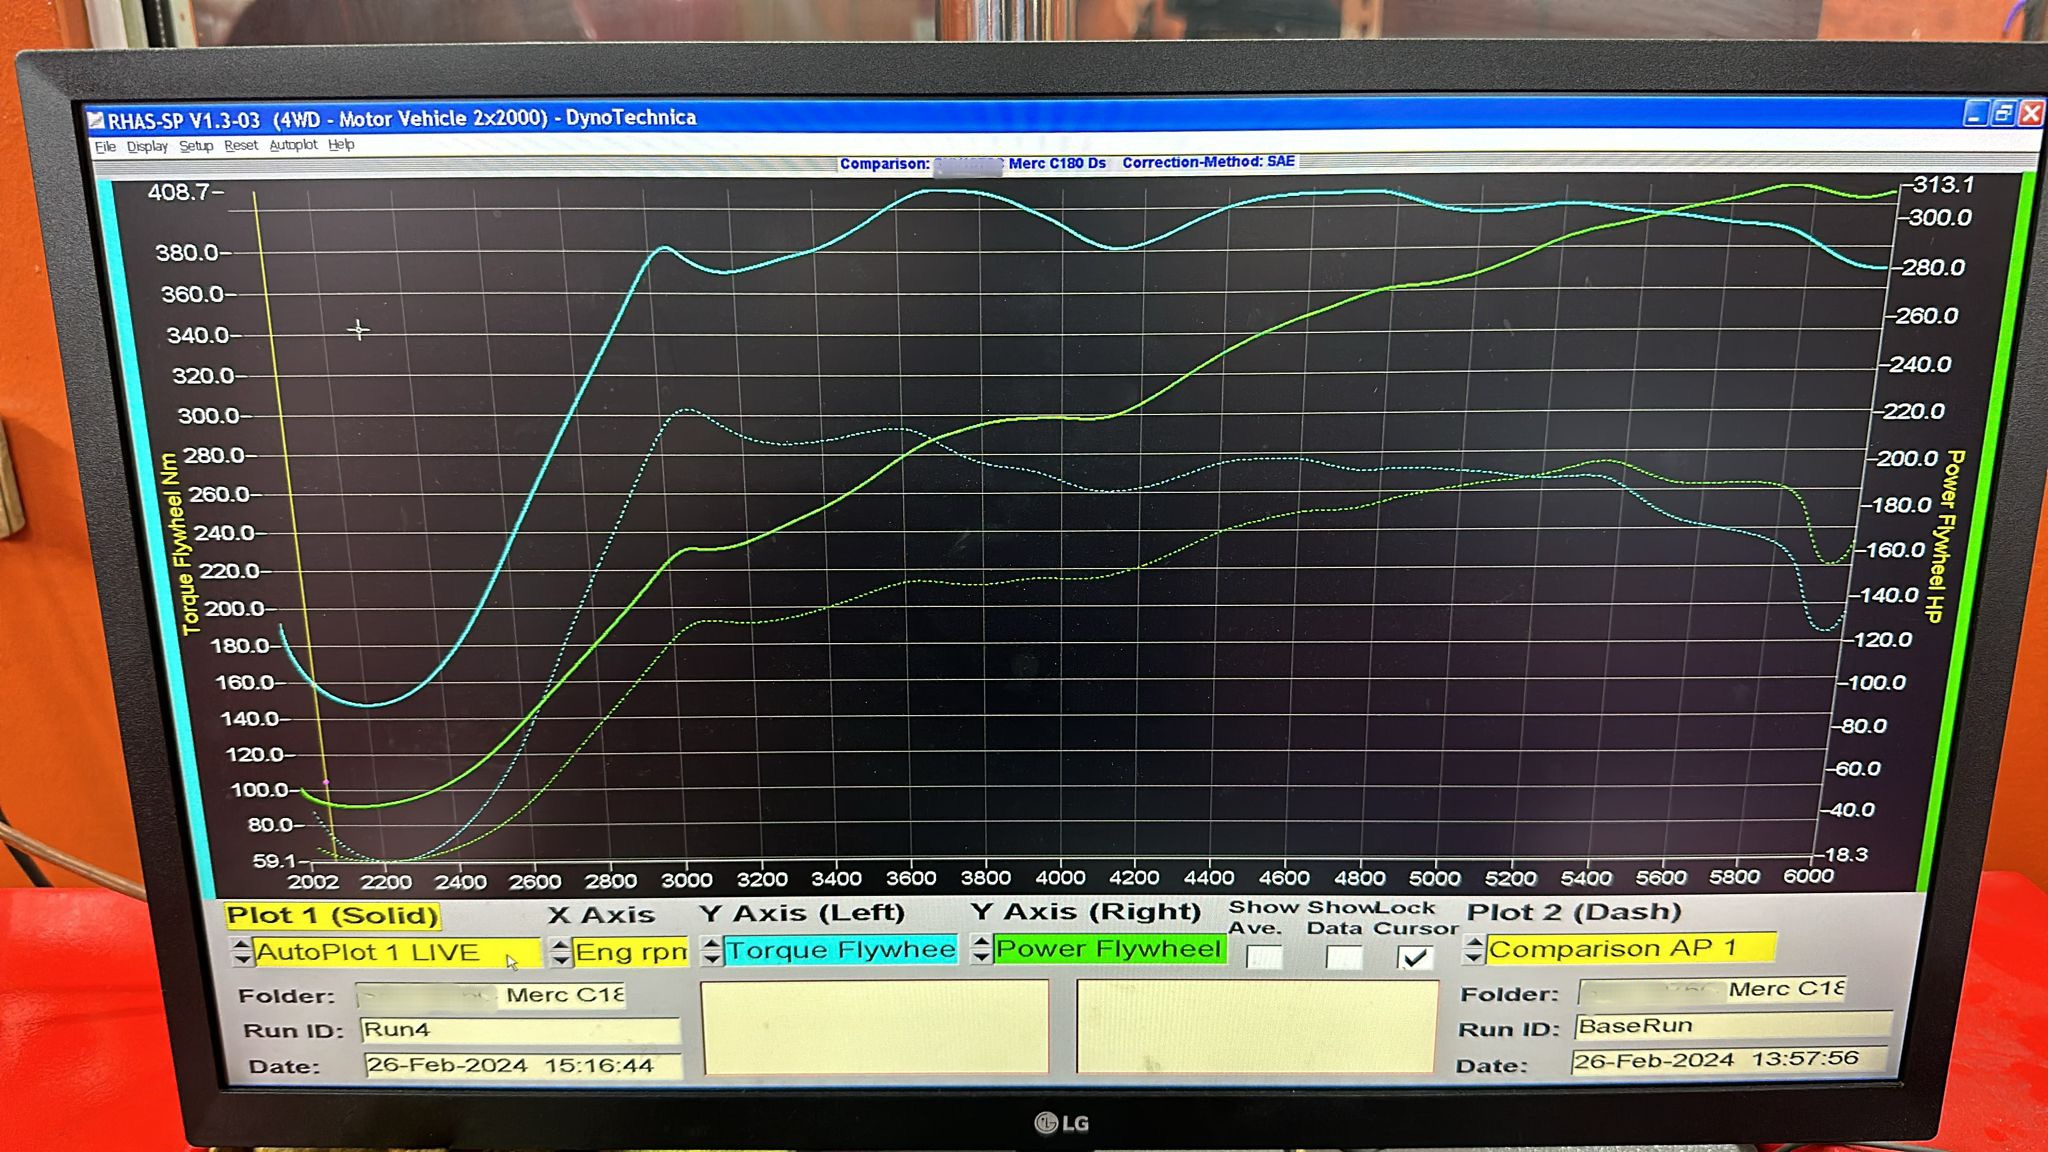Toggle the Show Ave. checkbox
This screenshot has height=1152, width=2048.
(x=1265, y=957)
